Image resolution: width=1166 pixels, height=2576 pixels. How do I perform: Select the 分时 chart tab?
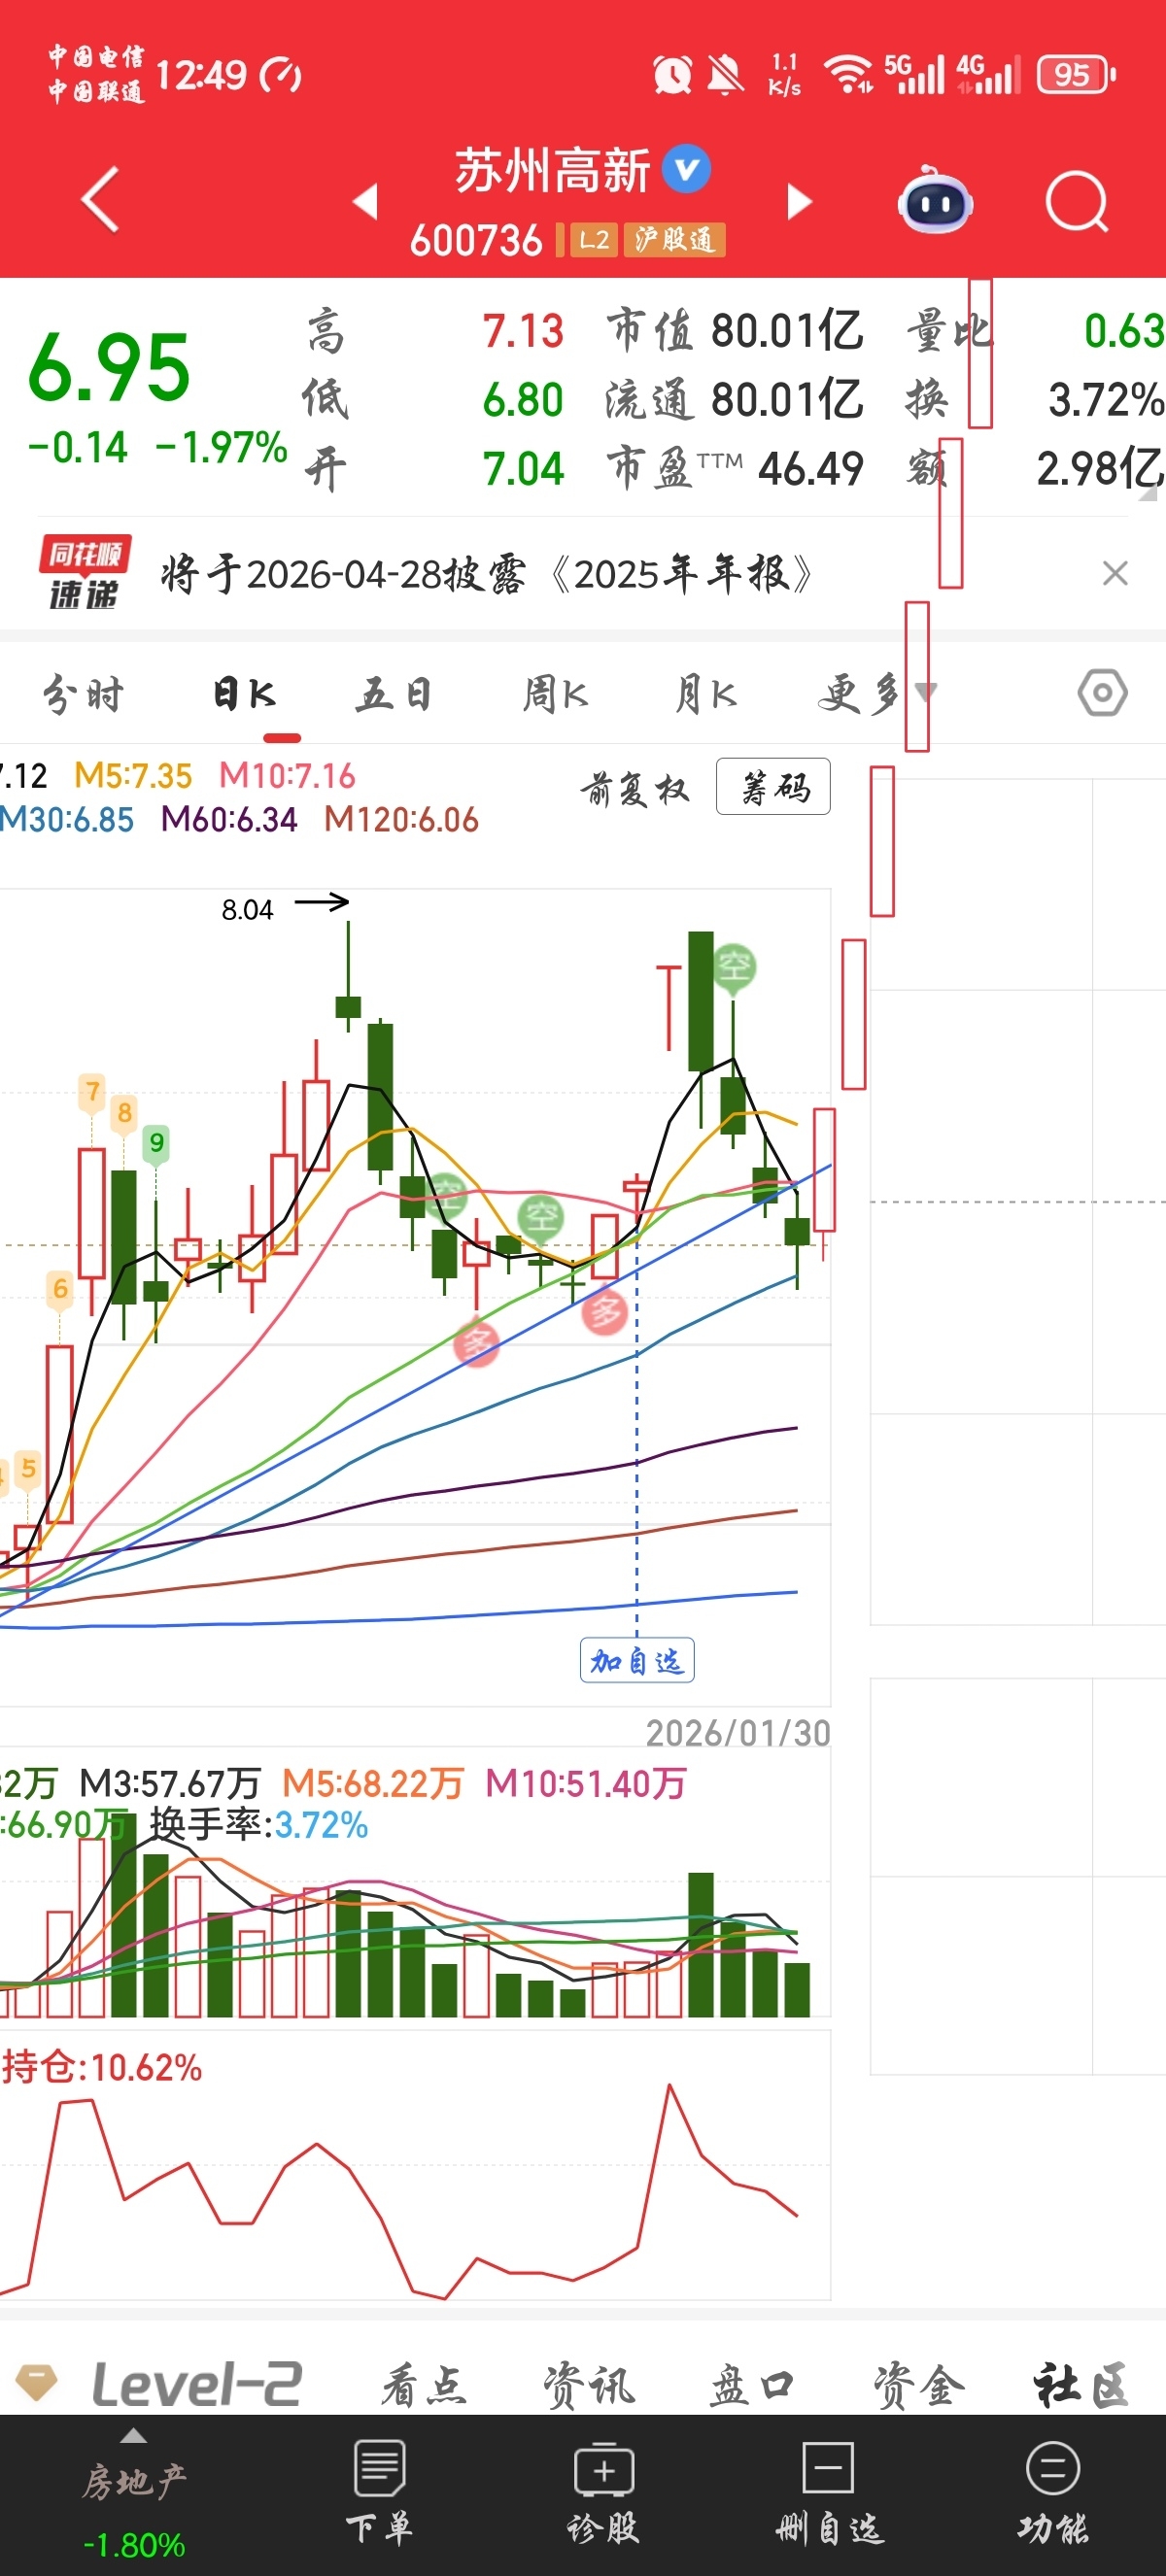pos(83,693)
